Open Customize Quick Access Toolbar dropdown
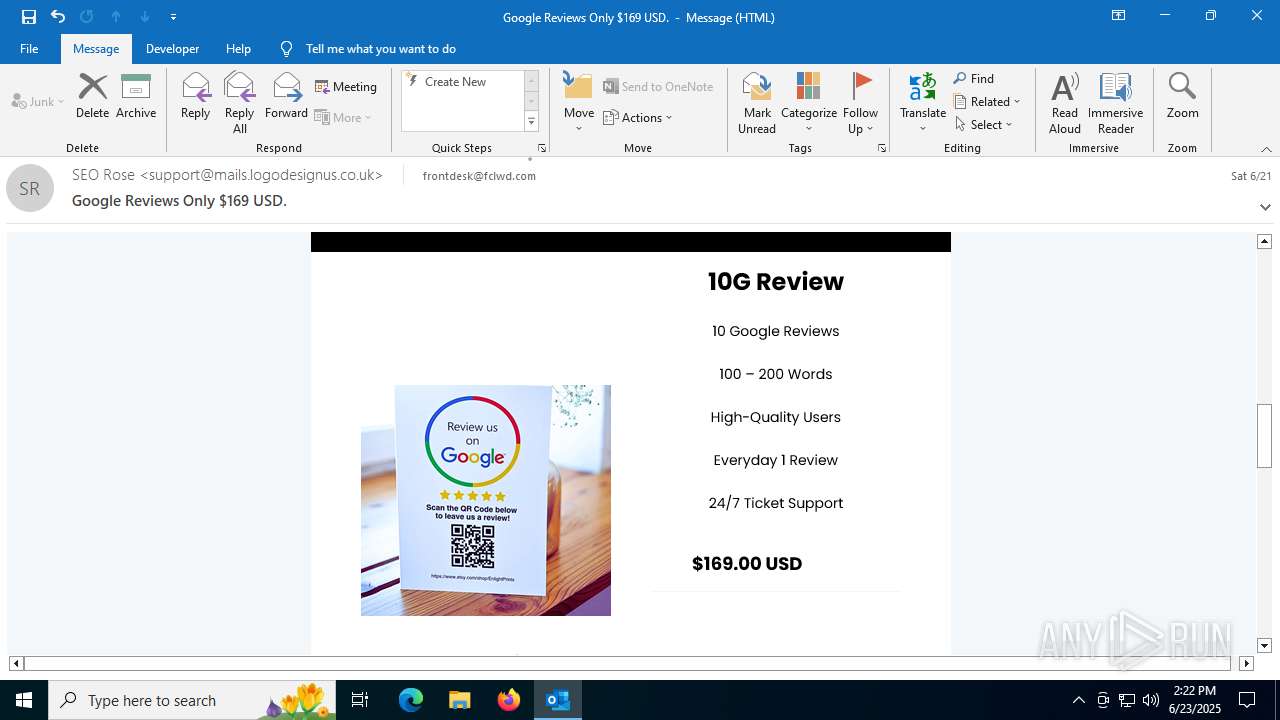Image resolution: width=1280 pixels, height=720 pixels. pyautogui.click(x=173, y=17)
